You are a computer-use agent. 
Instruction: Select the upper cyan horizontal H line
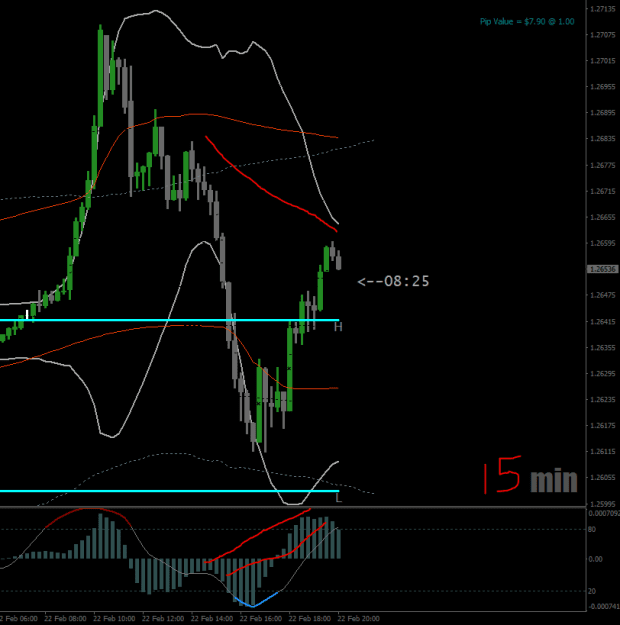coord(169,320)
